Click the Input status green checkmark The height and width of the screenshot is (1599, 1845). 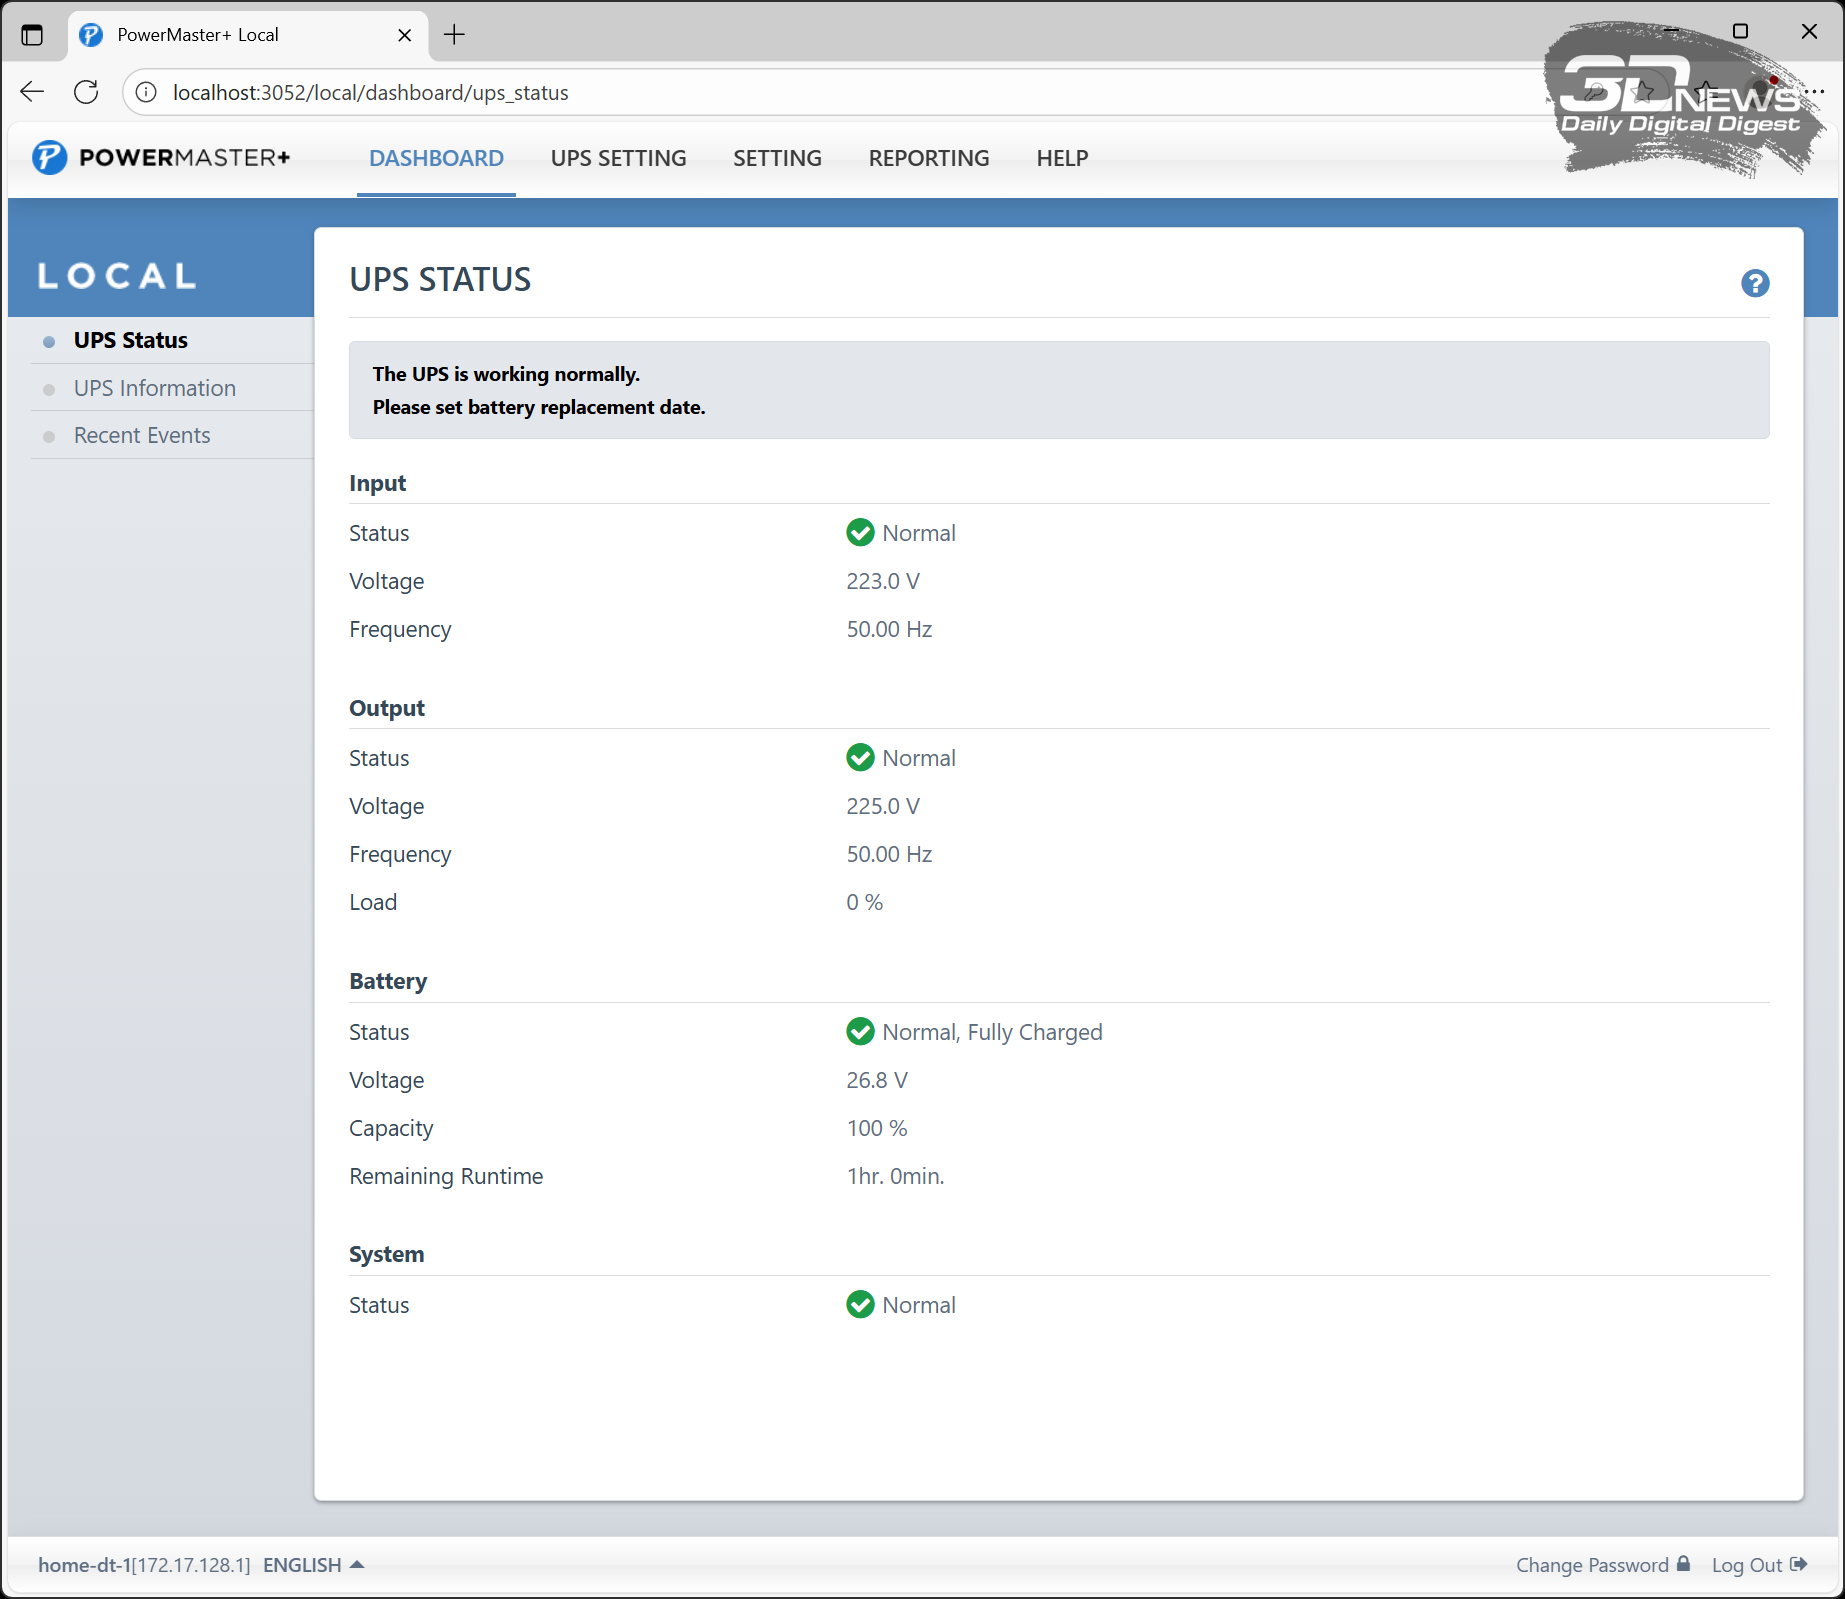(x=859, y=533)
